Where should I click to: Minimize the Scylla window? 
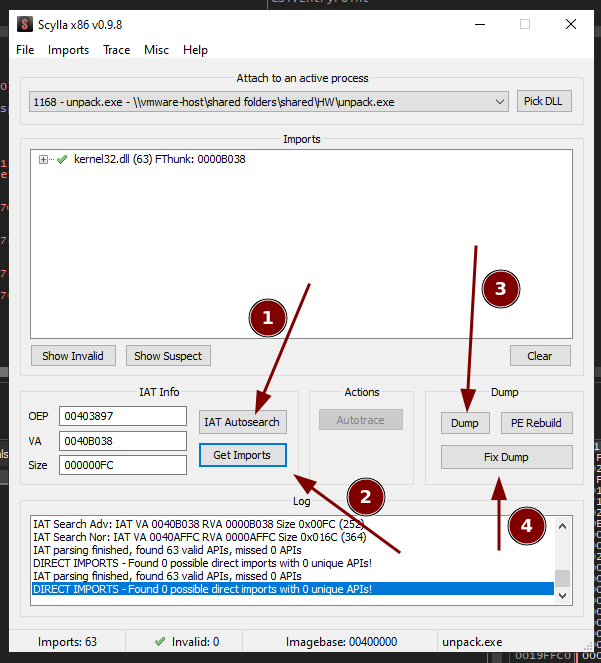coord(480,25)
